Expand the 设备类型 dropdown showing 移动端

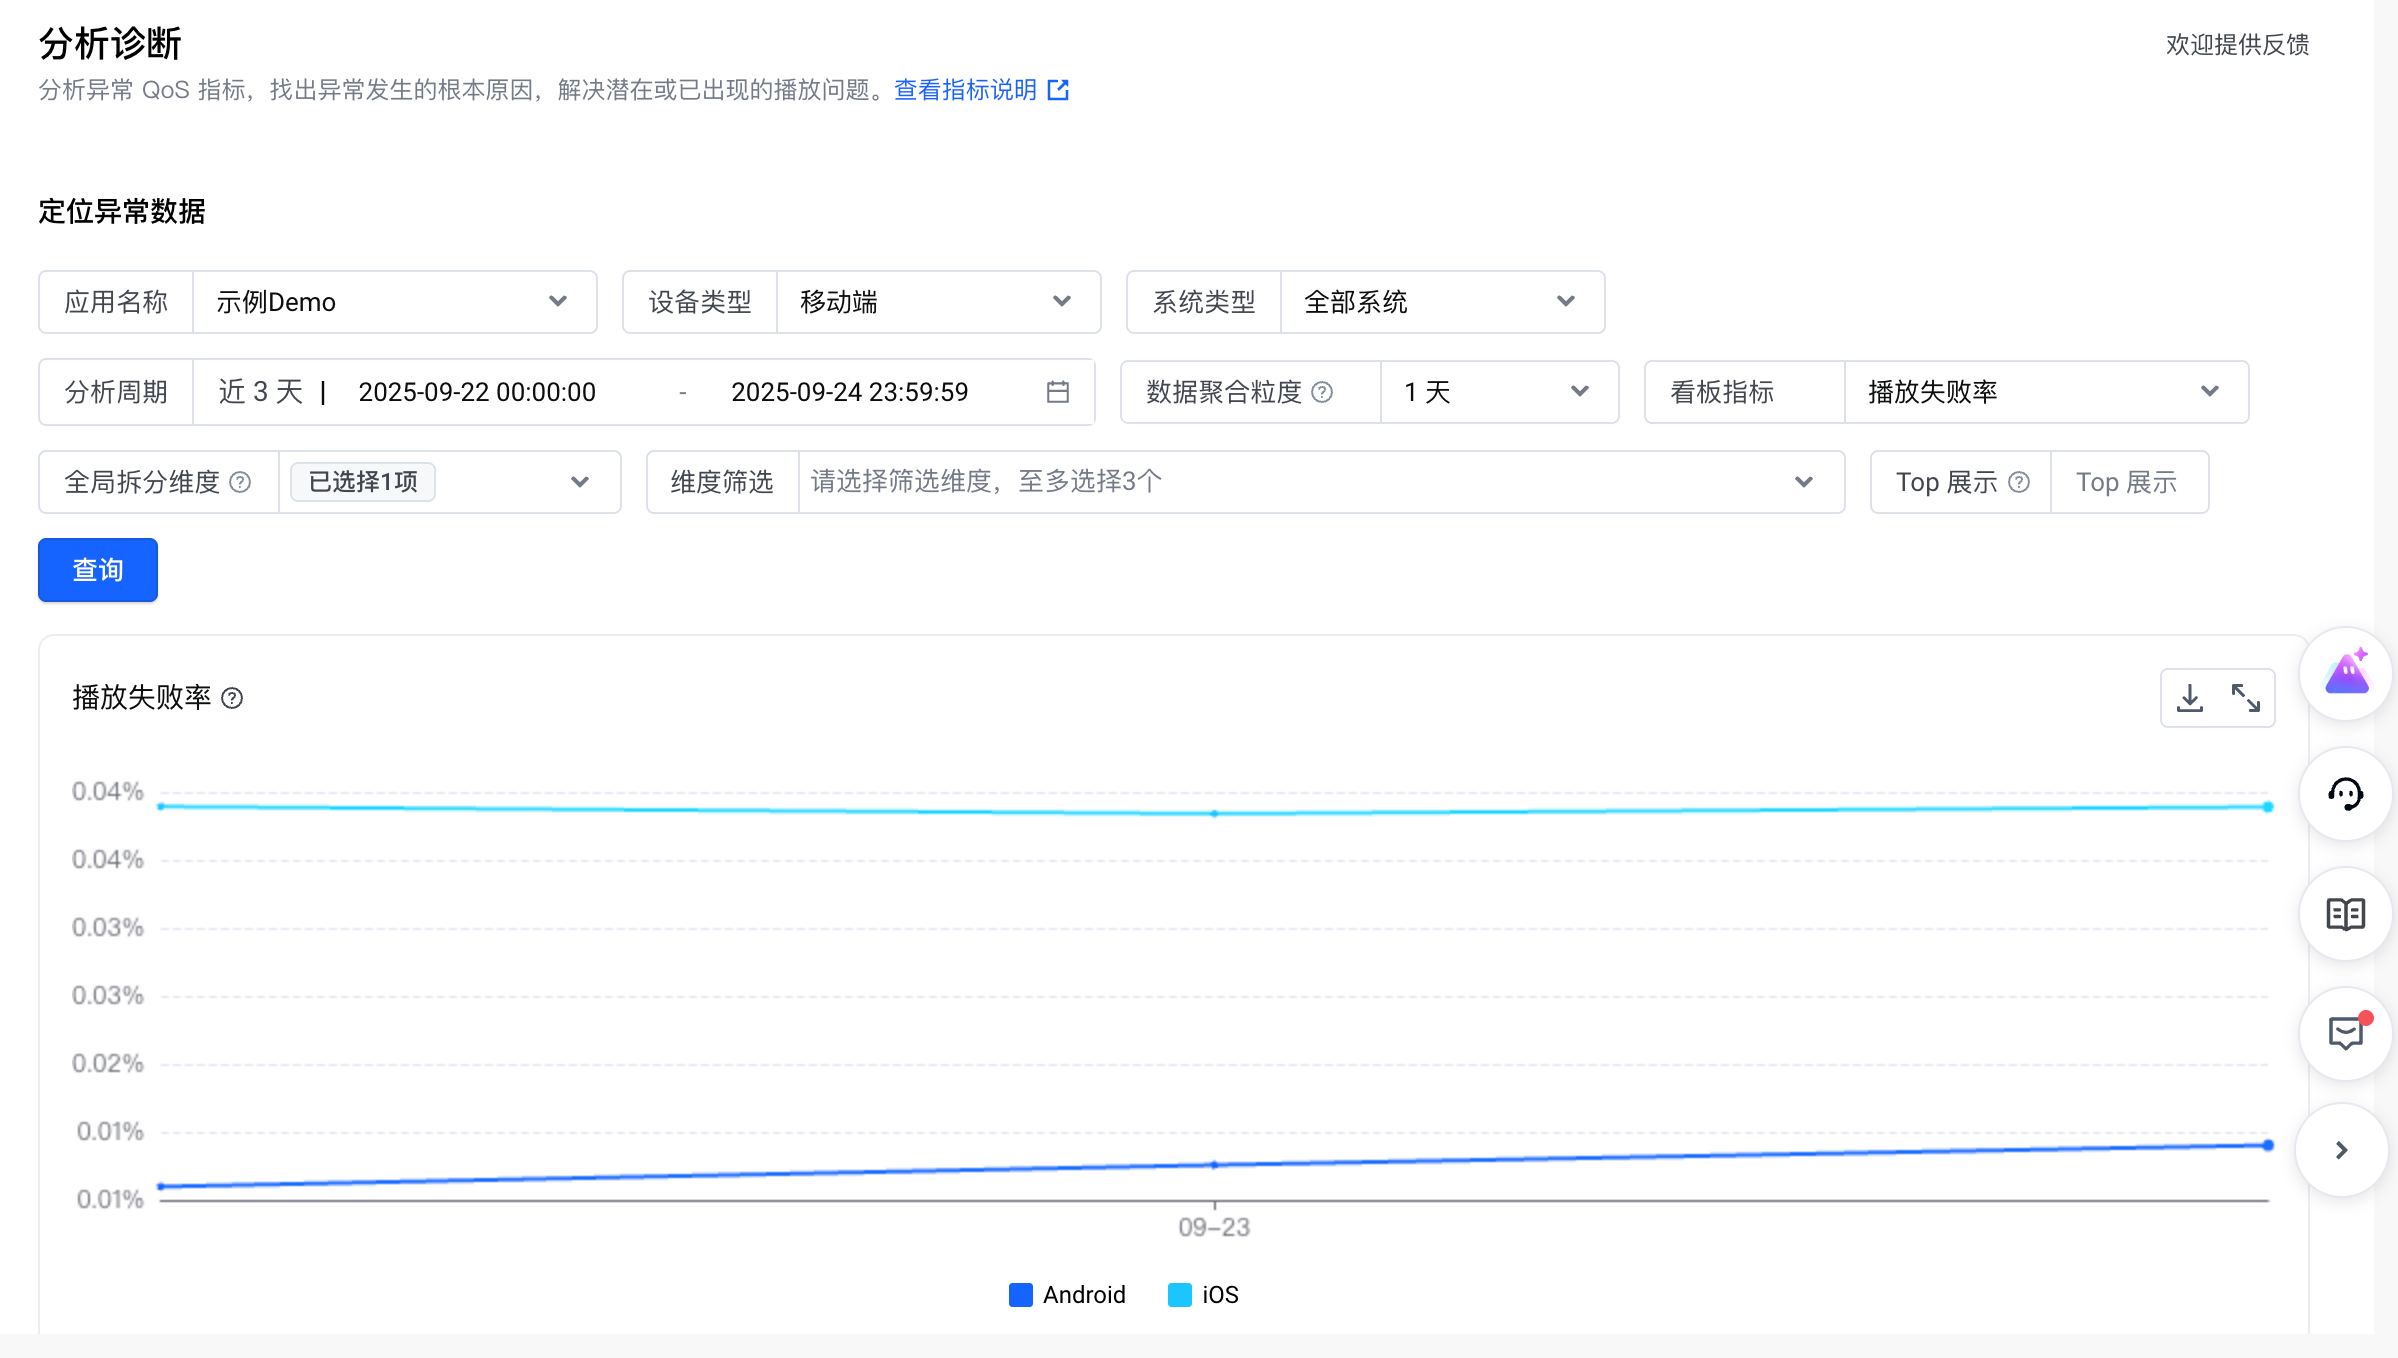[937, 302]
